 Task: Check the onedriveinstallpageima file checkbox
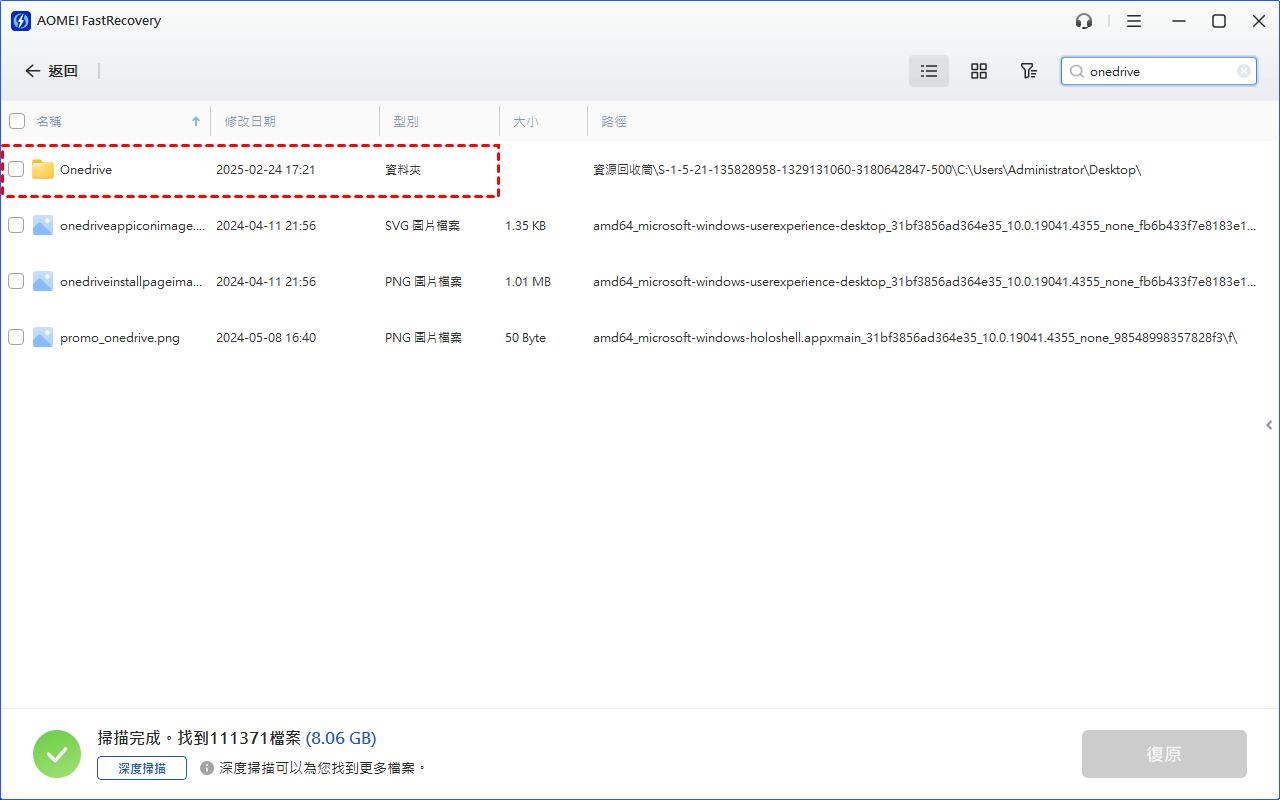pos(16,281)
